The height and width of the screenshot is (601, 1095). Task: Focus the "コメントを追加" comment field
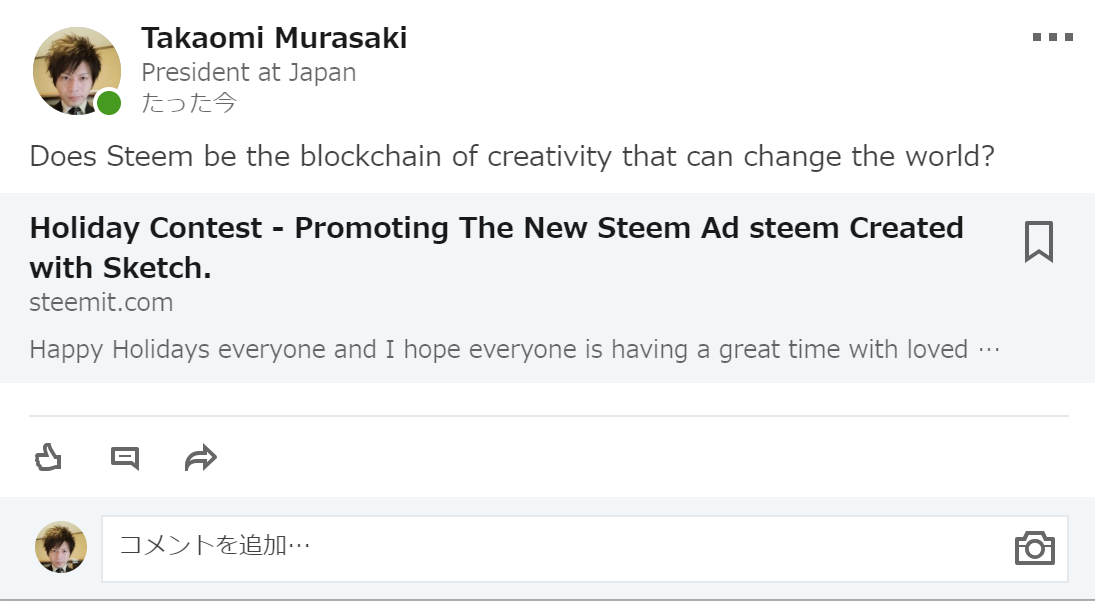(550, 547)
